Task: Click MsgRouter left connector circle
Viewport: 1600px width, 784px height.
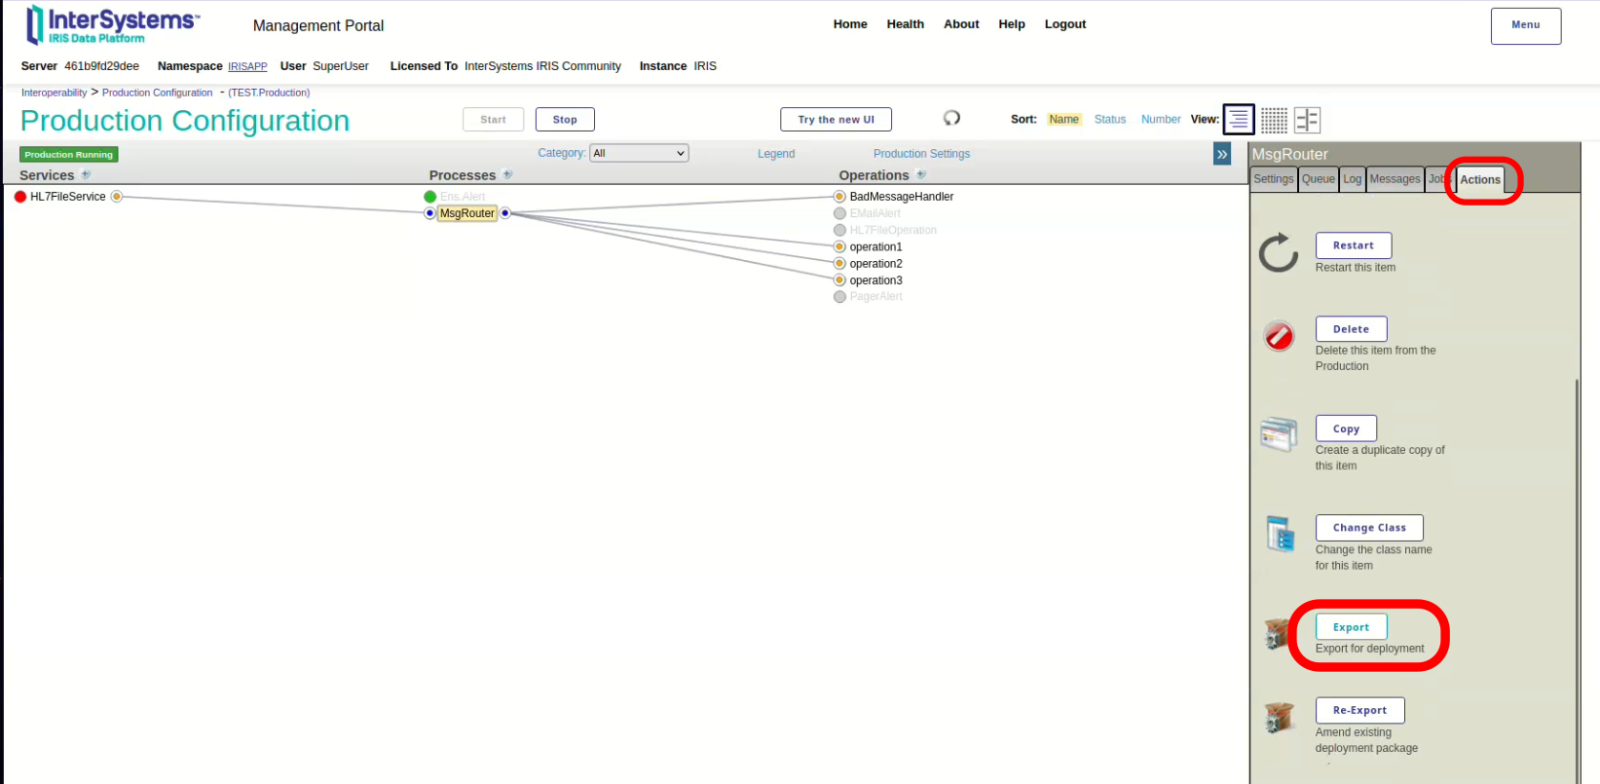Action: pos(430,213)
